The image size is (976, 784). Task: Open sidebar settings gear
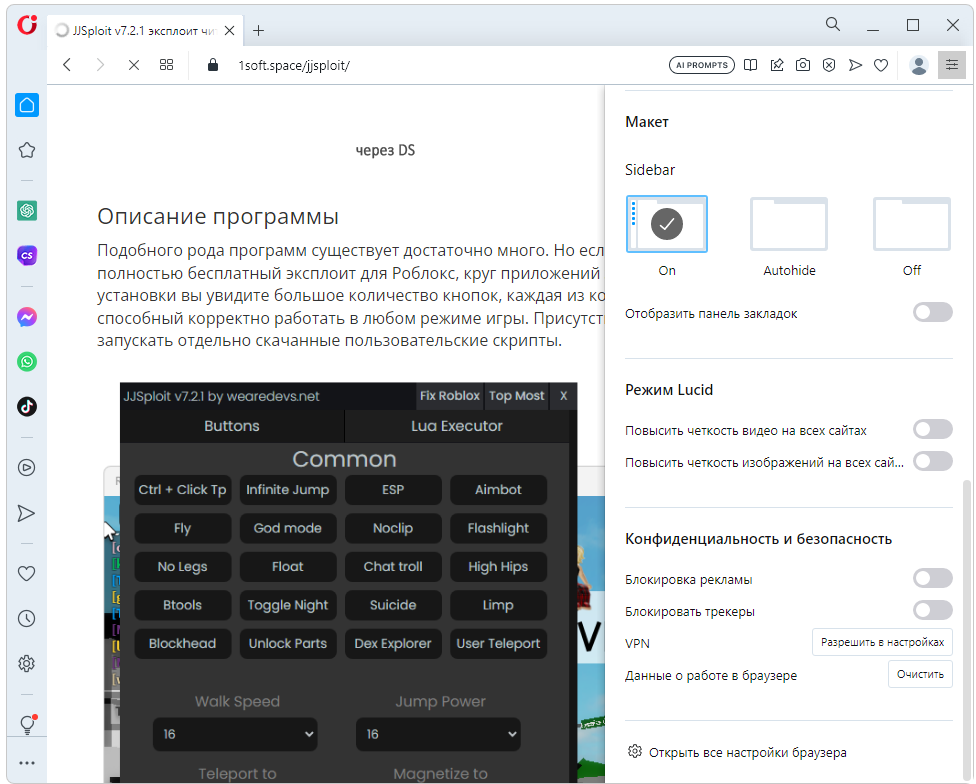click(27, 663)
